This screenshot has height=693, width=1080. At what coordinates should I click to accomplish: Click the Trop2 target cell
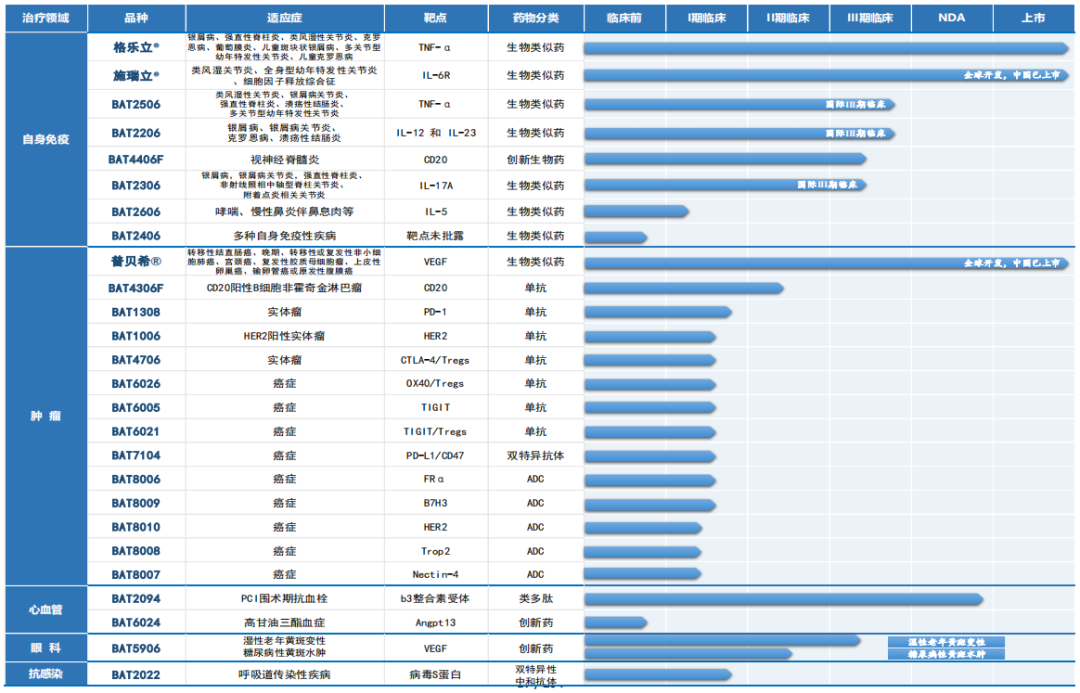[x=436, y=551]
